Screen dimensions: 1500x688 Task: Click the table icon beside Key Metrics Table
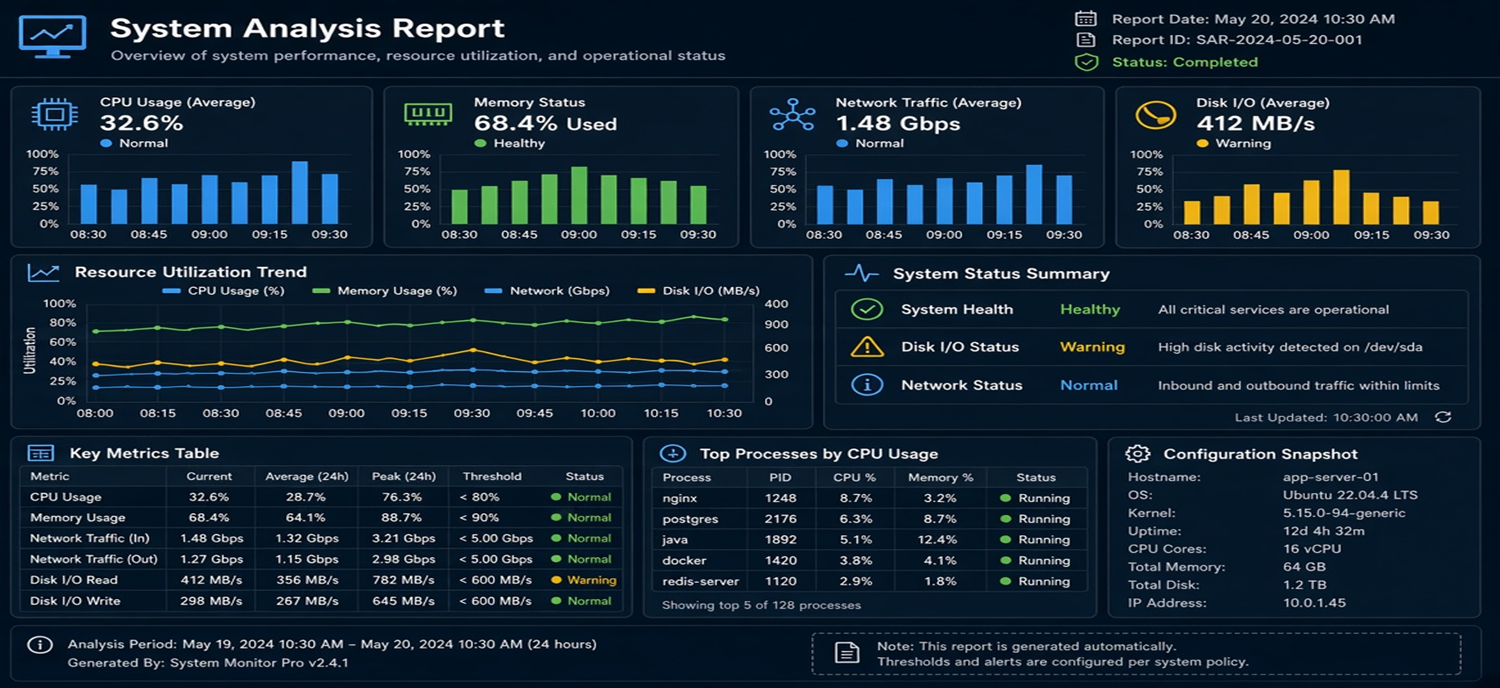pos(40,454)
